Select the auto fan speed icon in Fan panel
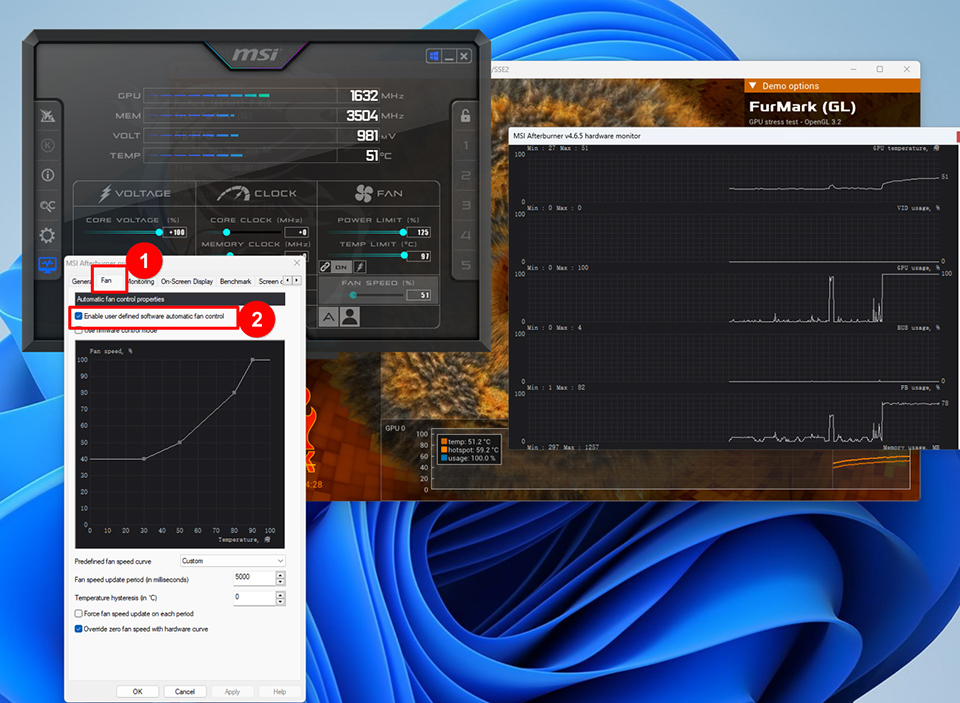Image resolution: width=960 pixels, height=703 pixels. pyautogui.click(x=328, y=317)
